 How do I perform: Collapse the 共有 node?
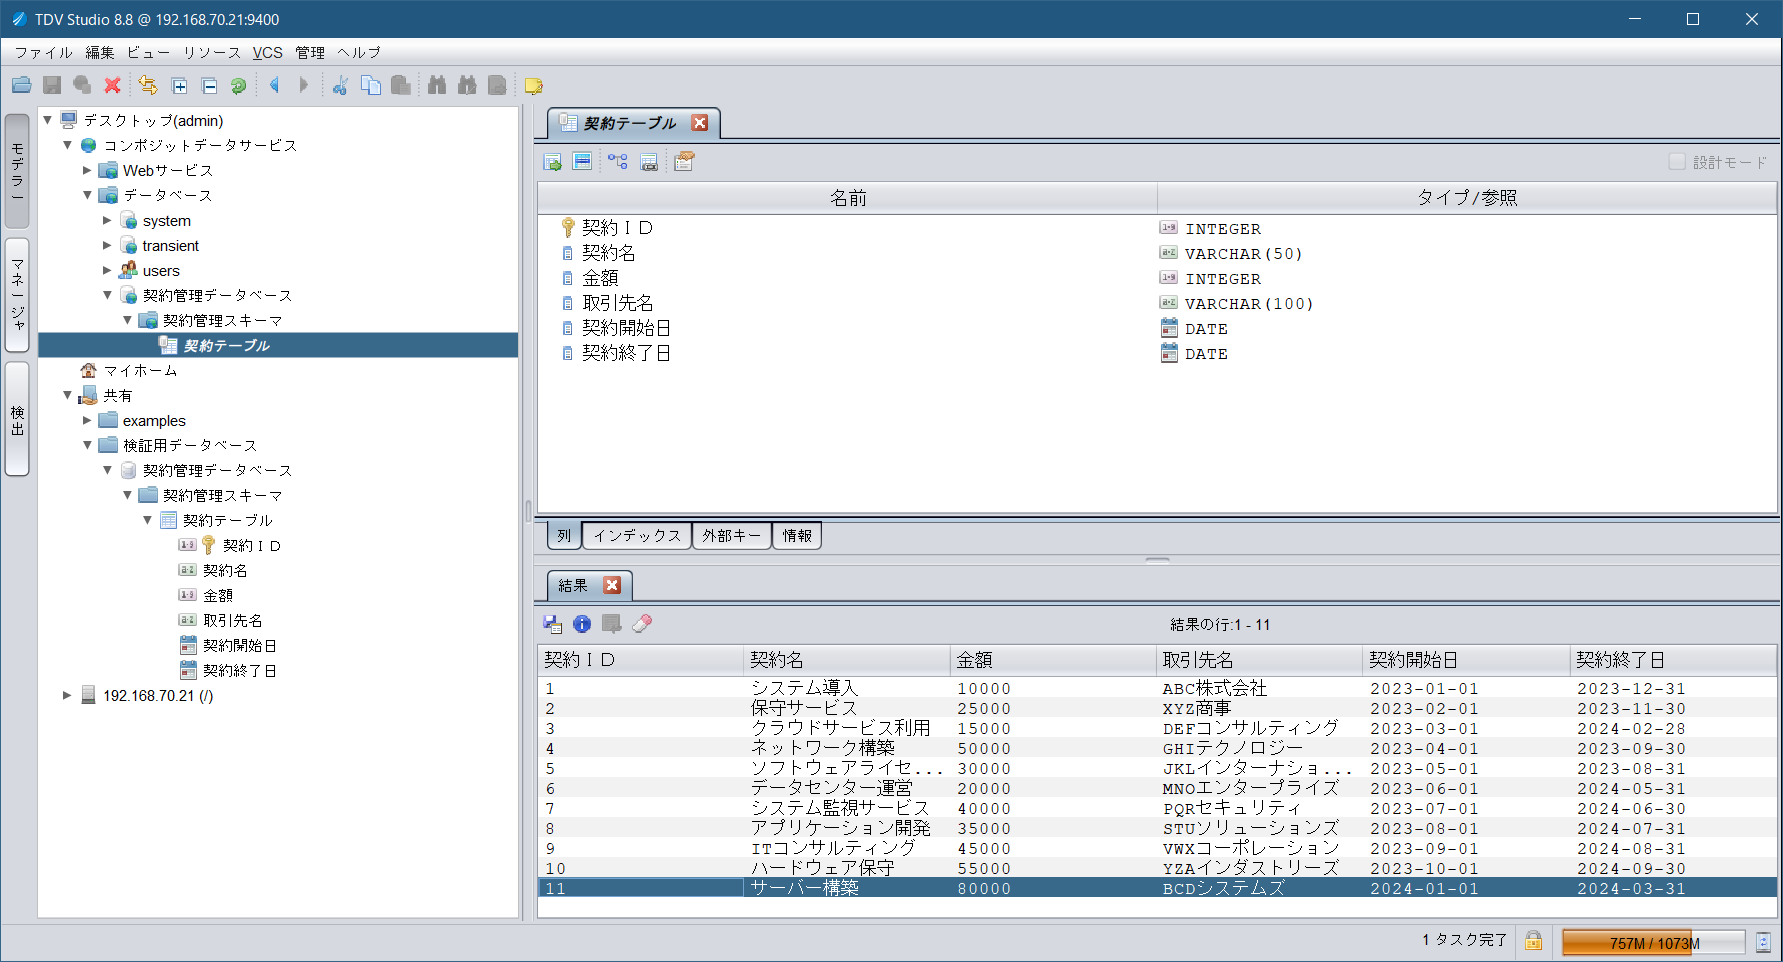(67, 395)
